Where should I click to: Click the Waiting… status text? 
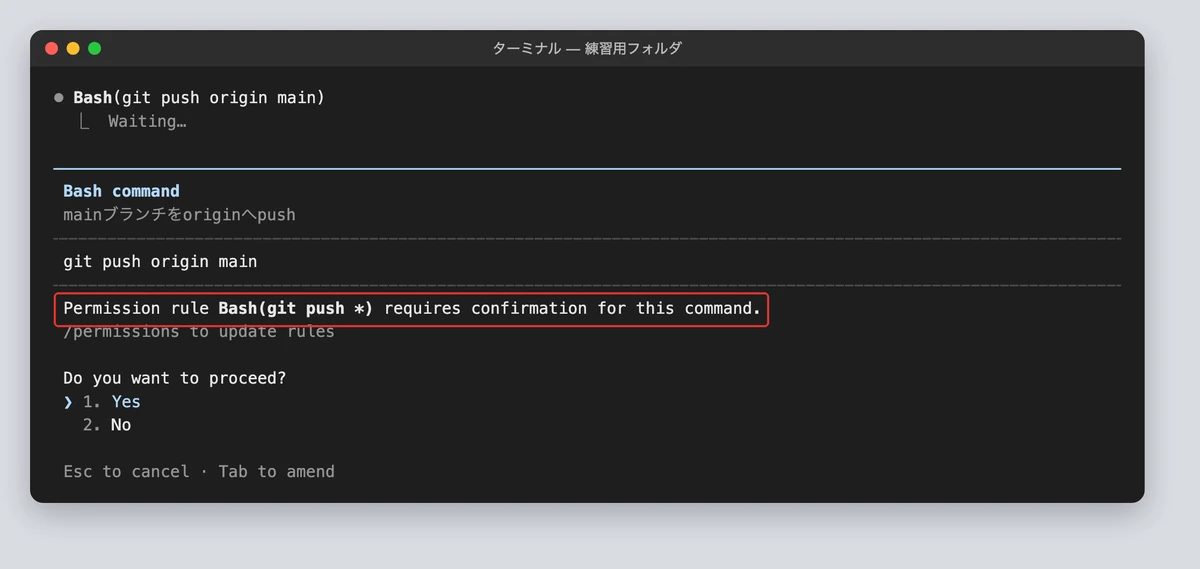tap(147, 122)
